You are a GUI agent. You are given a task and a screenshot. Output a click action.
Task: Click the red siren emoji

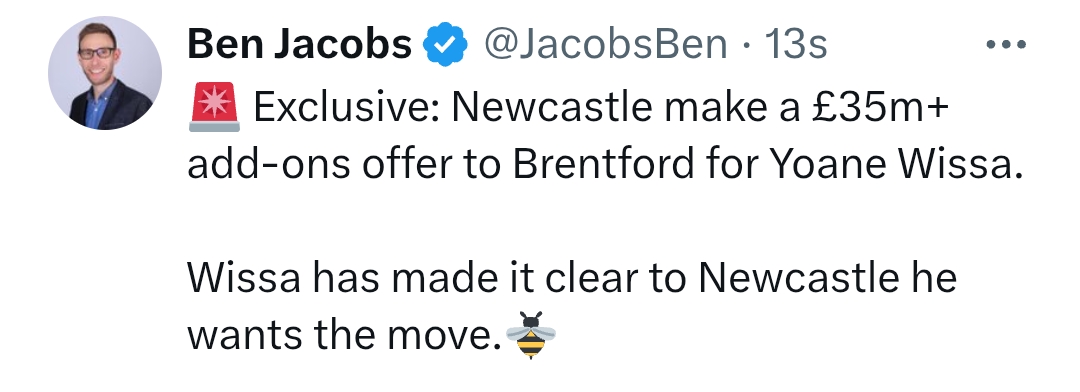214,107
